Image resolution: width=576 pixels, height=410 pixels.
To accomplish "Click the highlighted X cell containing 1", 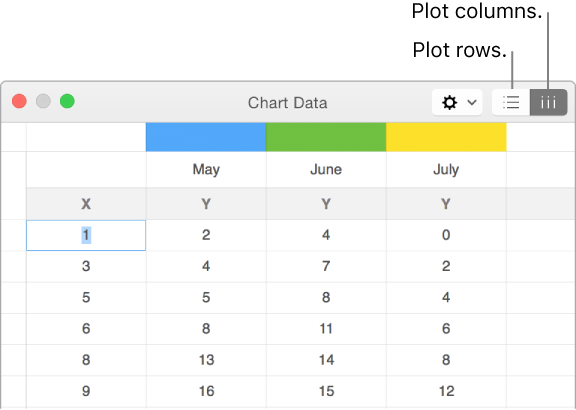I will [x=86, y=235].
